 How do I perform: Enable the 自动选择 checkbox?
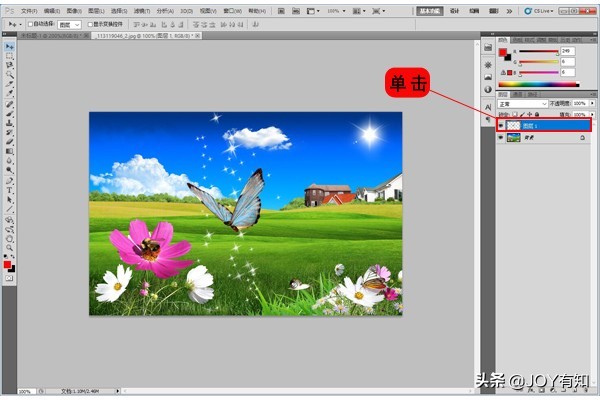click(x=29, y=22)
